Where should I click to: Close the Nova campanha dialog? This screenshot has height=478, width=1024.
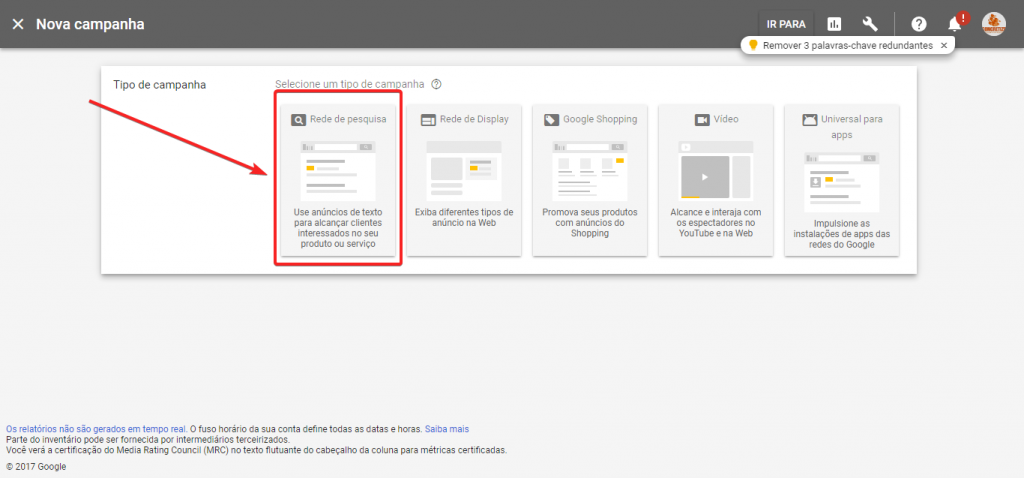pos(18,24)
